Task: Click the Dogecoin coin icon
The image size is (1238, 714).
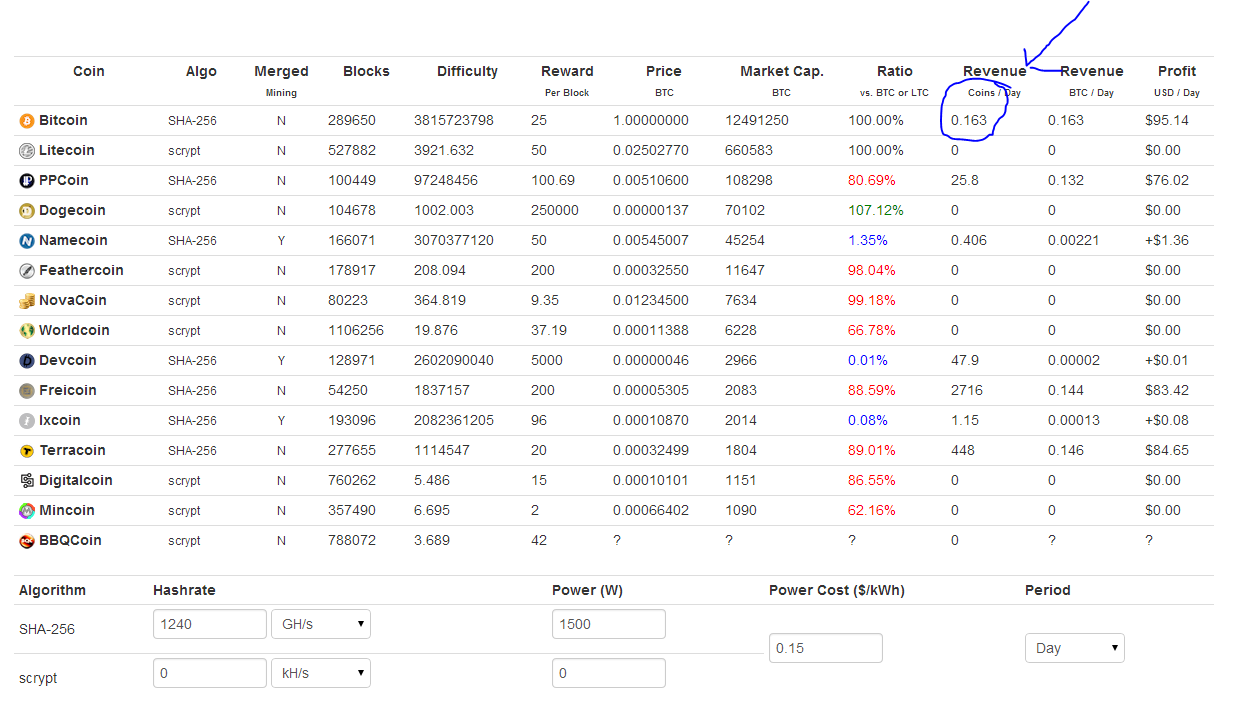Action: pos(27,211)
